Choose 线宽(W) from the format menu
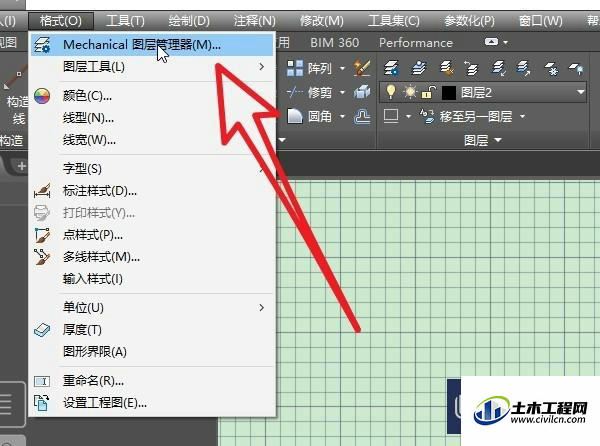600x446 pixels. pyautogui.click(x=152, y=140)
